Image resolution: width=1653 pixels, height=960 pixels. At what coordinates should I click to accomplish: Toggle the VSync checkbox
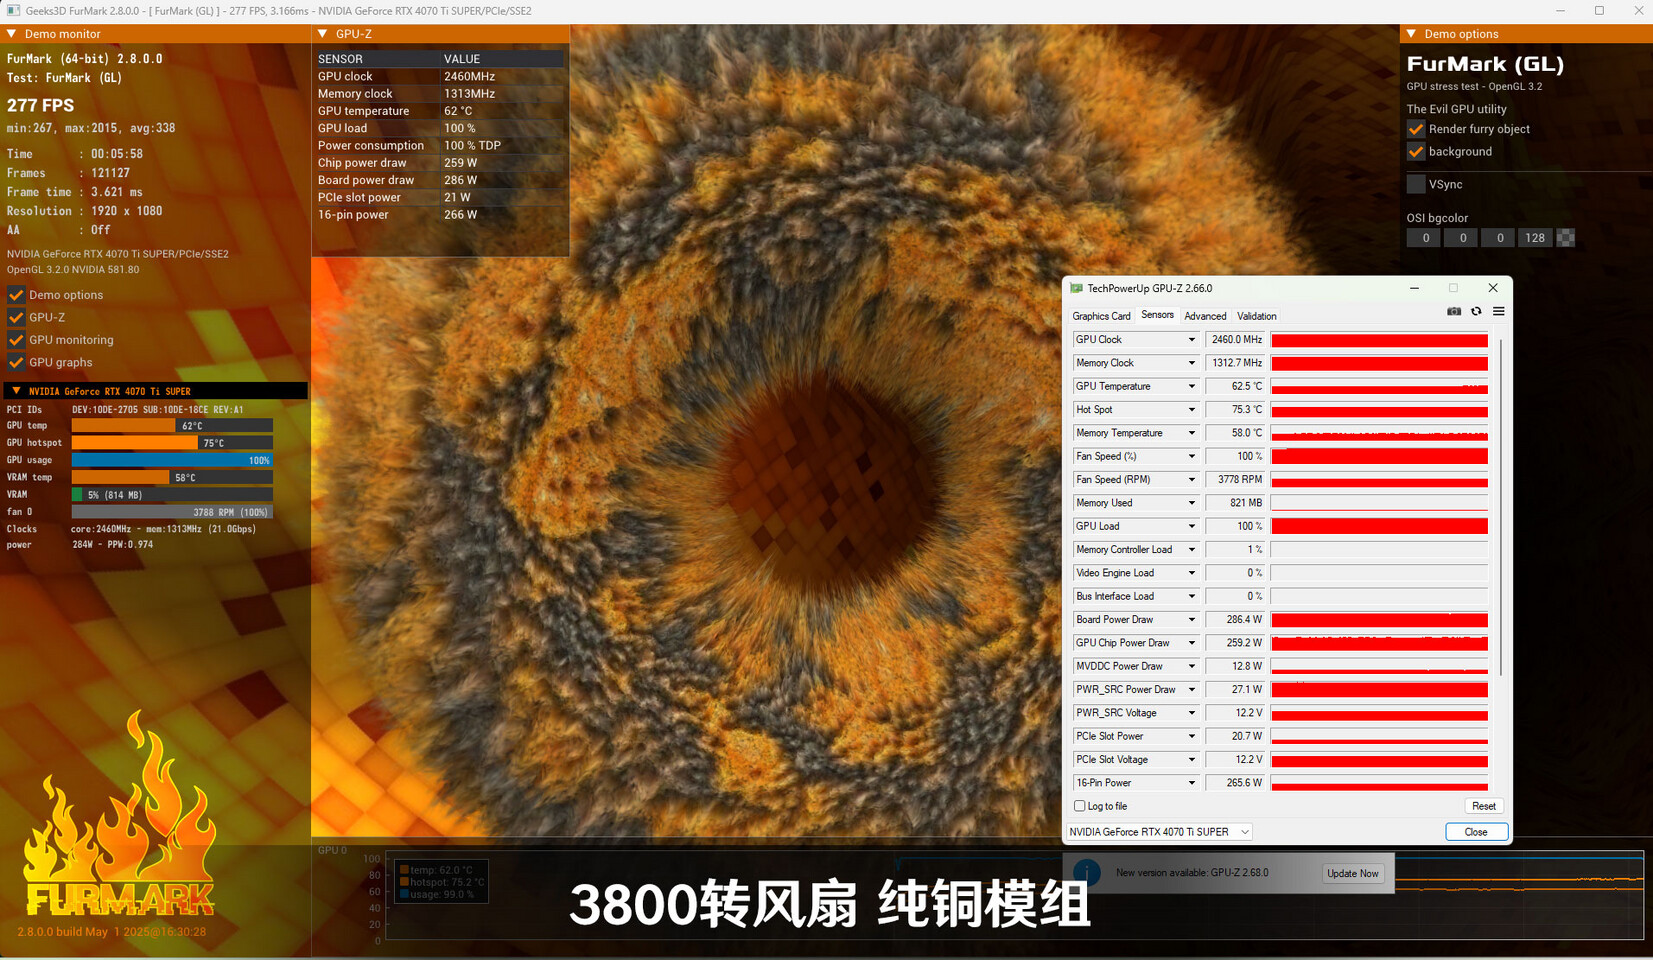tap(1416, 184)
